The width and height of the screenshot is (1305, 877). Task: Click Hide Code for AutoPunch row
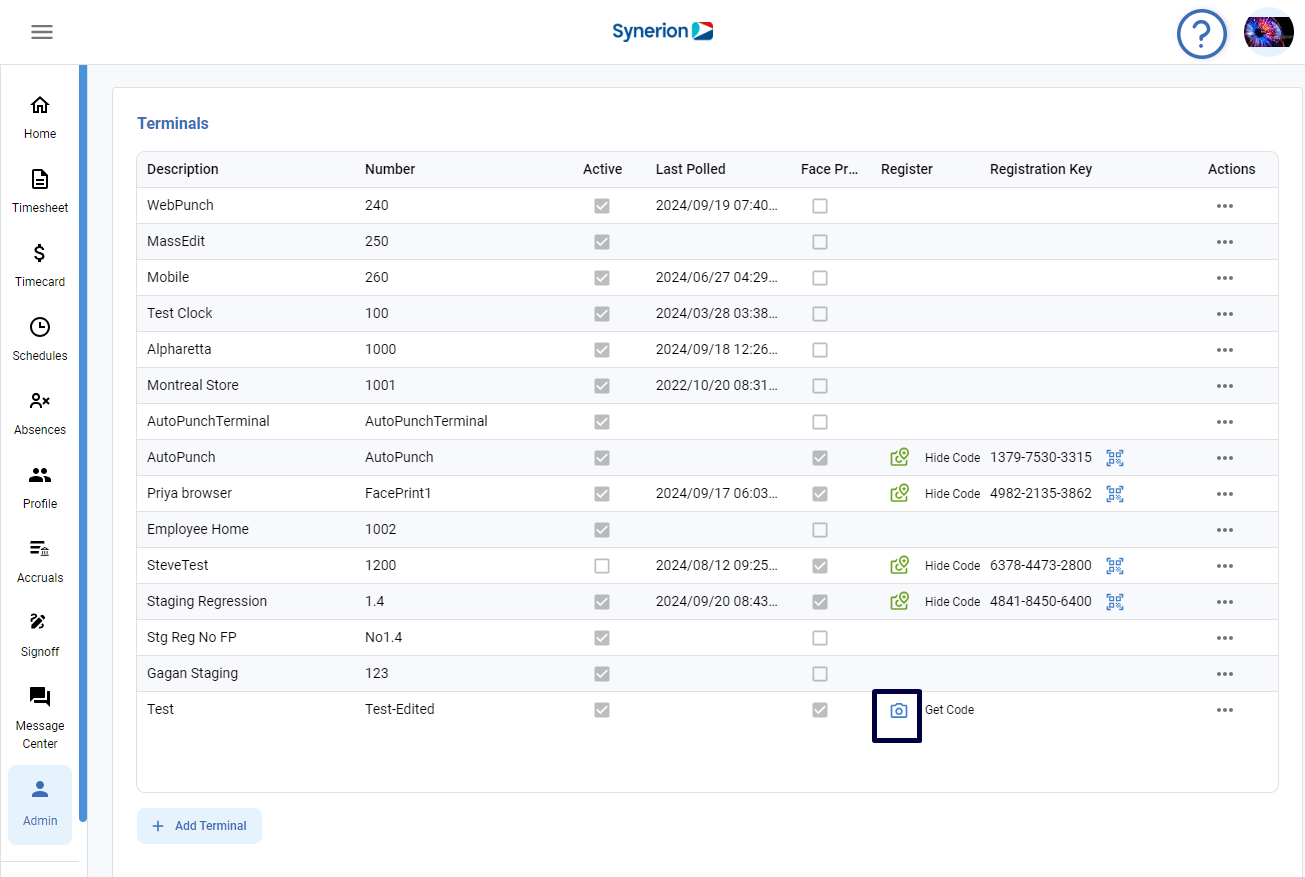point(952,458)
